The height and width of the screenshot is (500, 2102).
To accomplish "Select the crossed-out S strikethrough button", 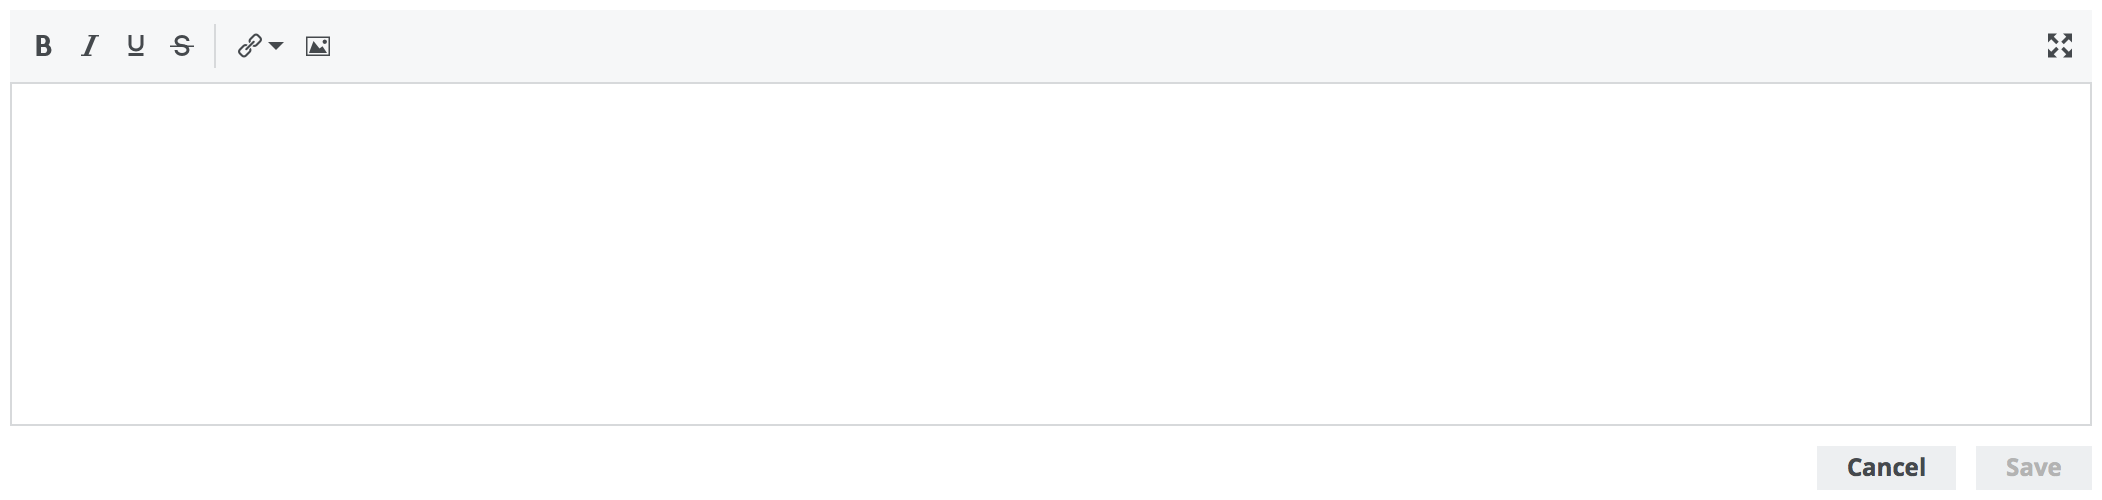I will point(182,46).
